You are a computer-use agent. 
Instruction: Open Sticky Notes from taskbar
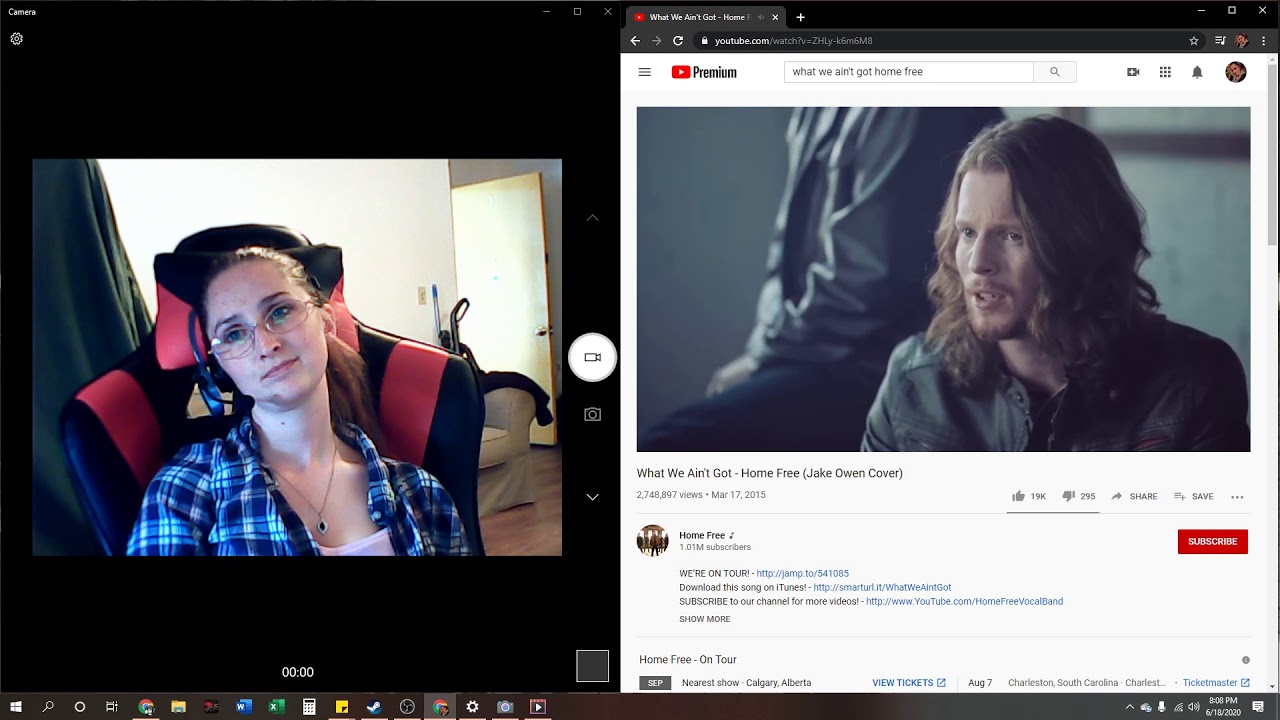click(341, 707)
